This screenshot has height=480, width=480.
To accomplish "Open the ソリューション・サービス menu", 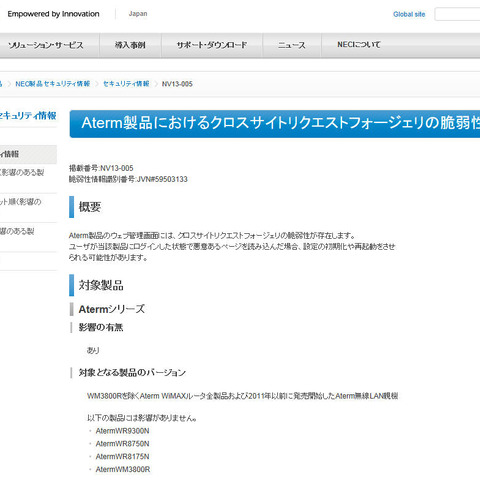I will [x=46, y=45].
